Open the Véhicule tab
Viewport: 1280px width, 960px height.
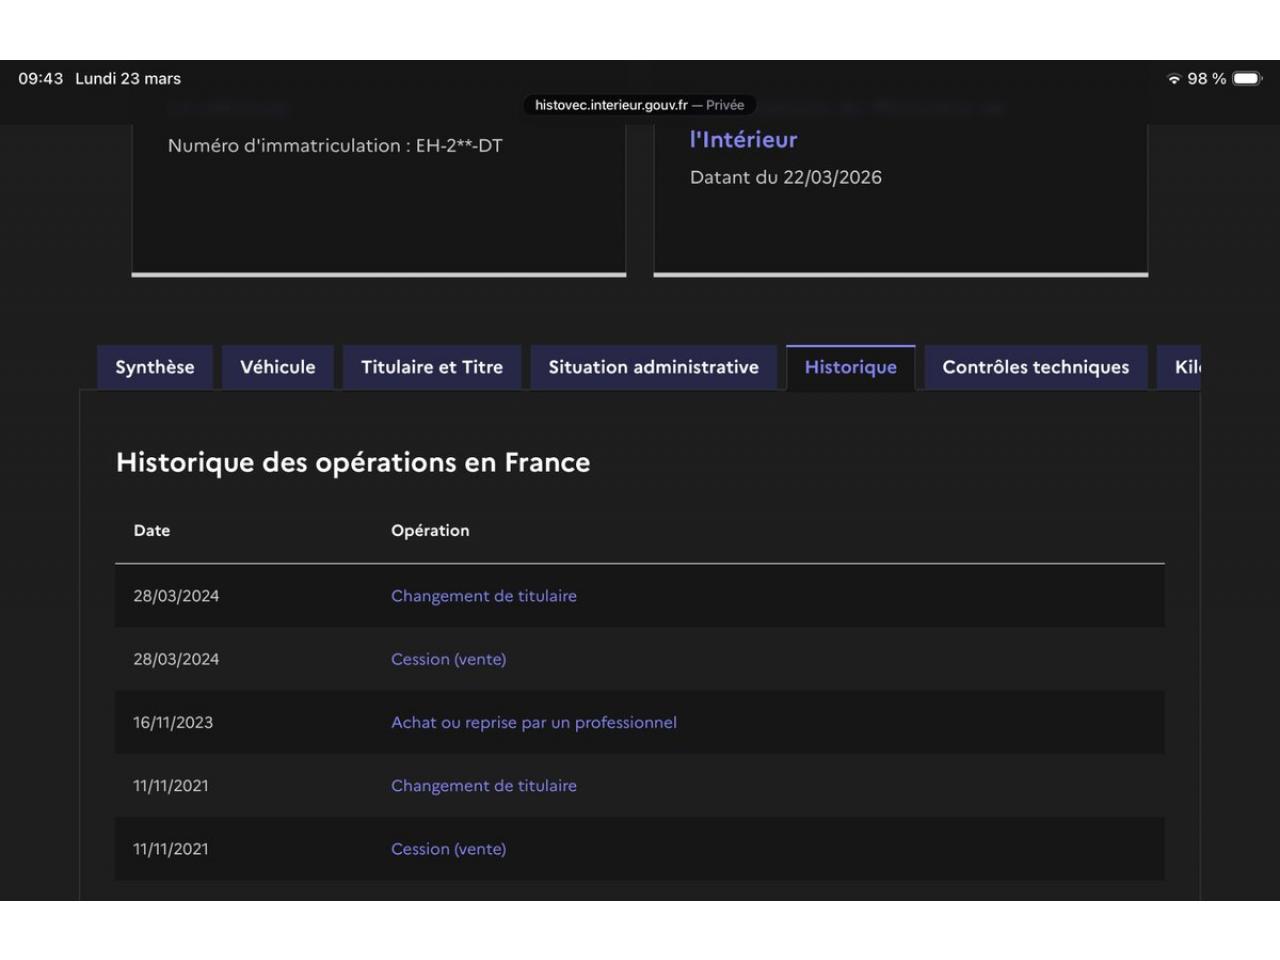(x=277, y=367)
